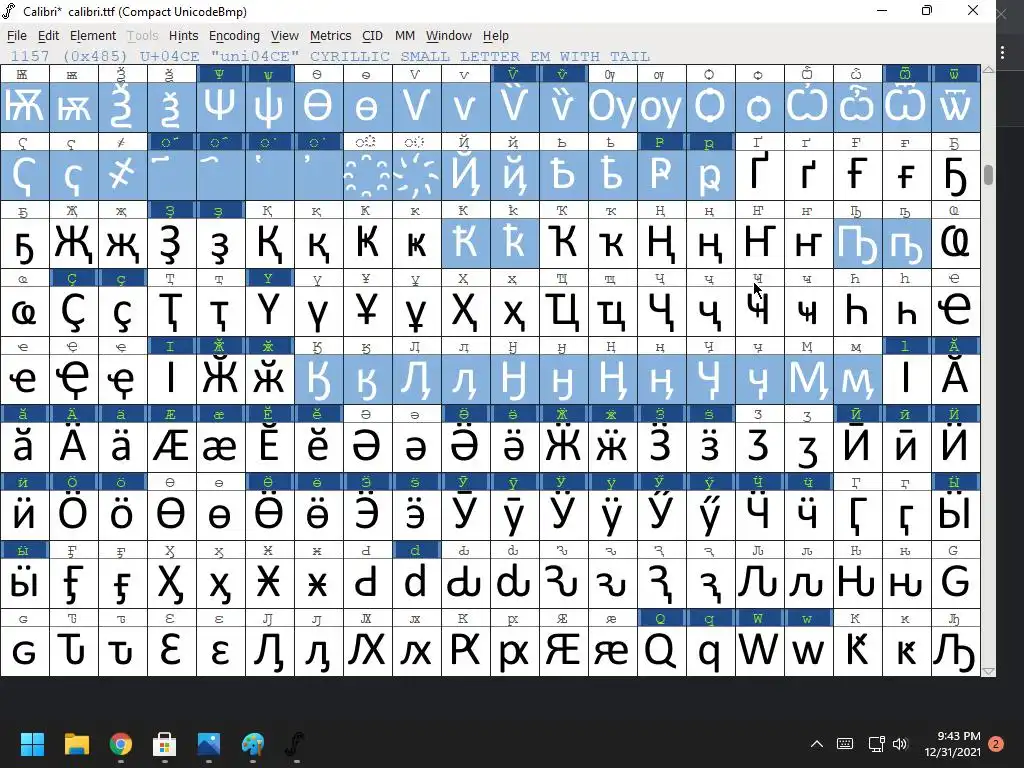This screenshot has width=1024, height=768.
Task: Switch to FontForge via its taskbar icon
Action: pos(296,744)
